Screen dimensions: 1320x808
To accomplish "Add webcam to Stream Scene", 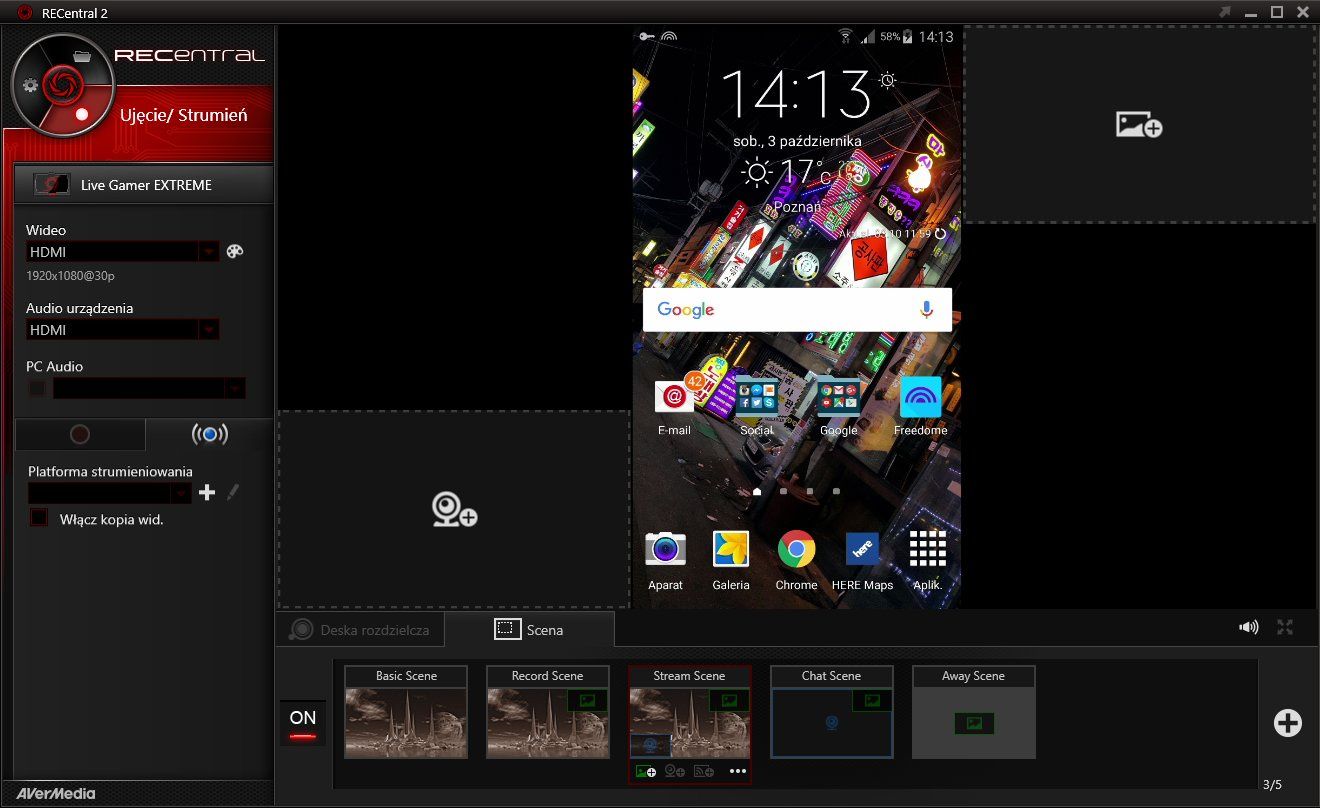I will pos(675,771).
